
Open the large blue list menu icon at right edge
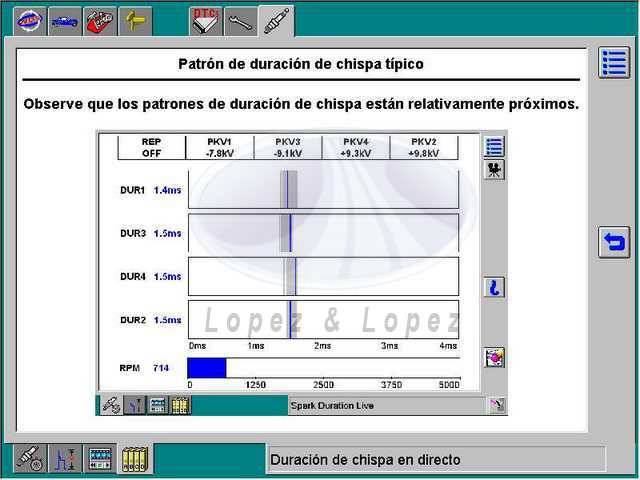point(614,63)
